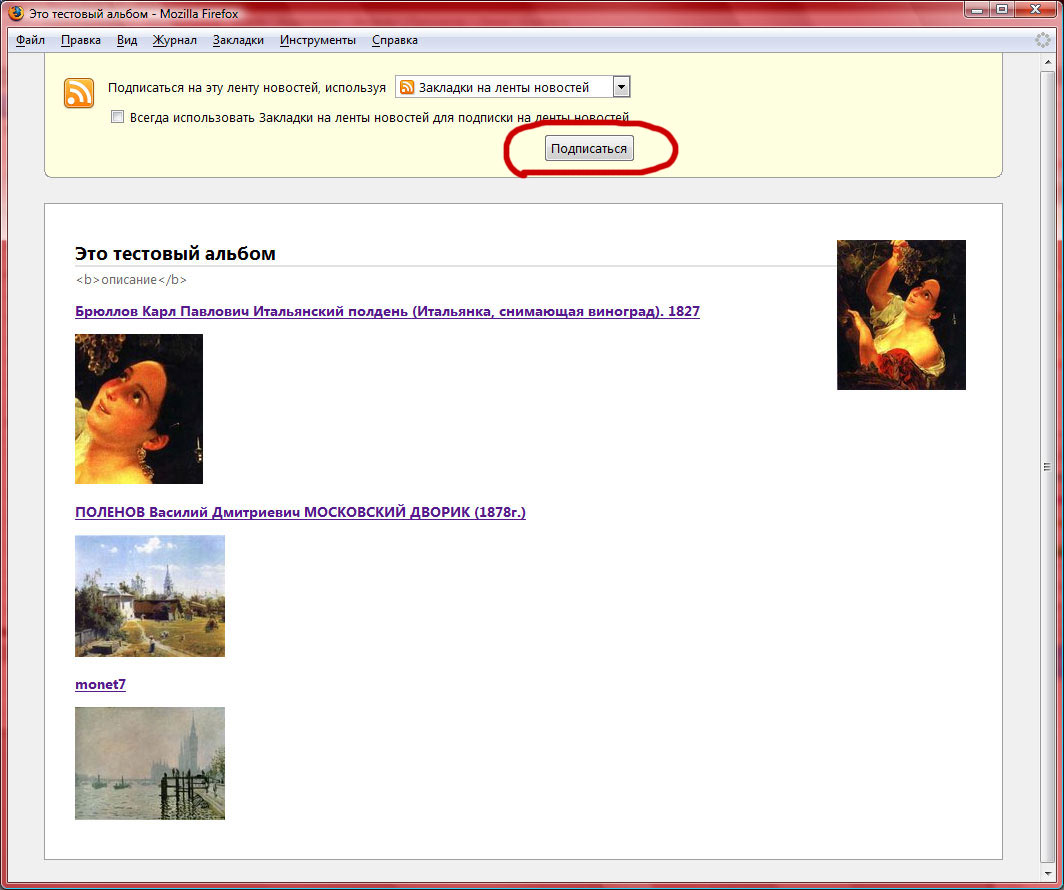Click the scrollbar up arrow

pyautogui.click(x=1047, y=62)
